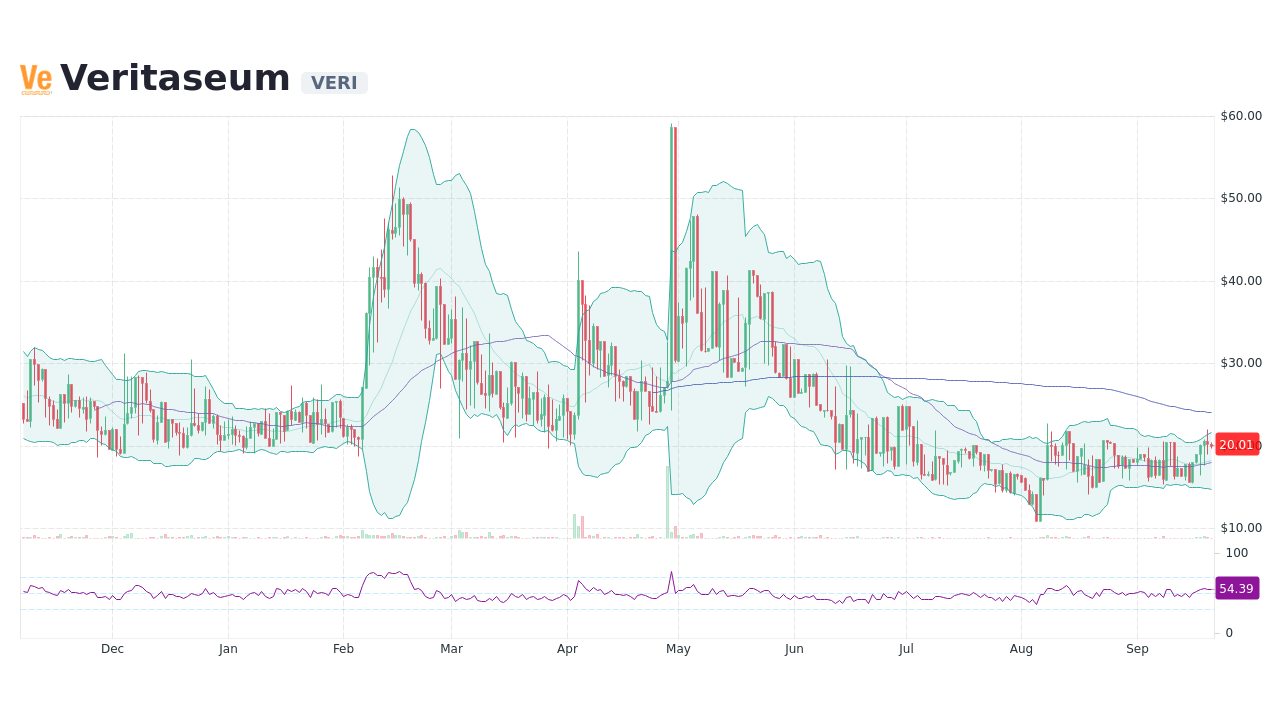The width and height of the screenshot is (1280, 720).
Task: Click the Jun label on time axis
Action: (794, 649)
